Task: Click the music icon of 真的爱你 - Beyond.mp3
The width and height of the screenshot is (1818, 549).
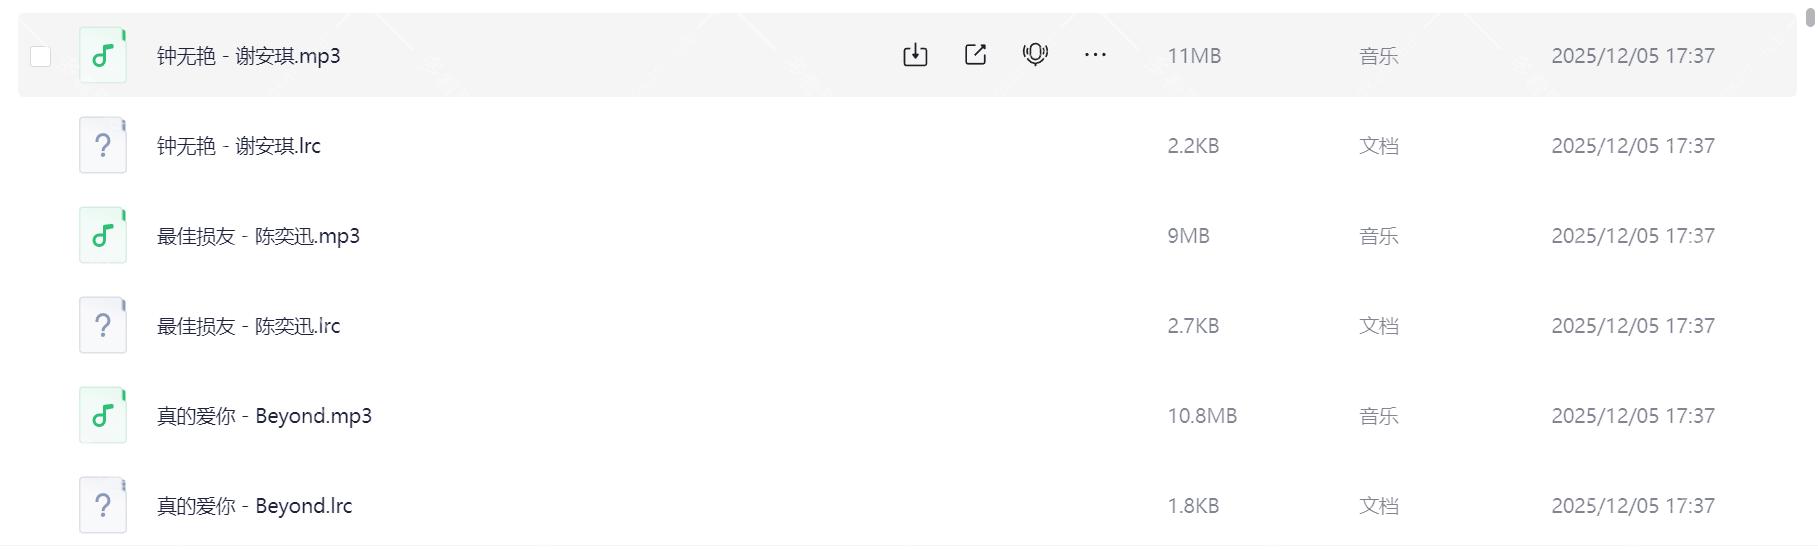Action: click(103, 415)
